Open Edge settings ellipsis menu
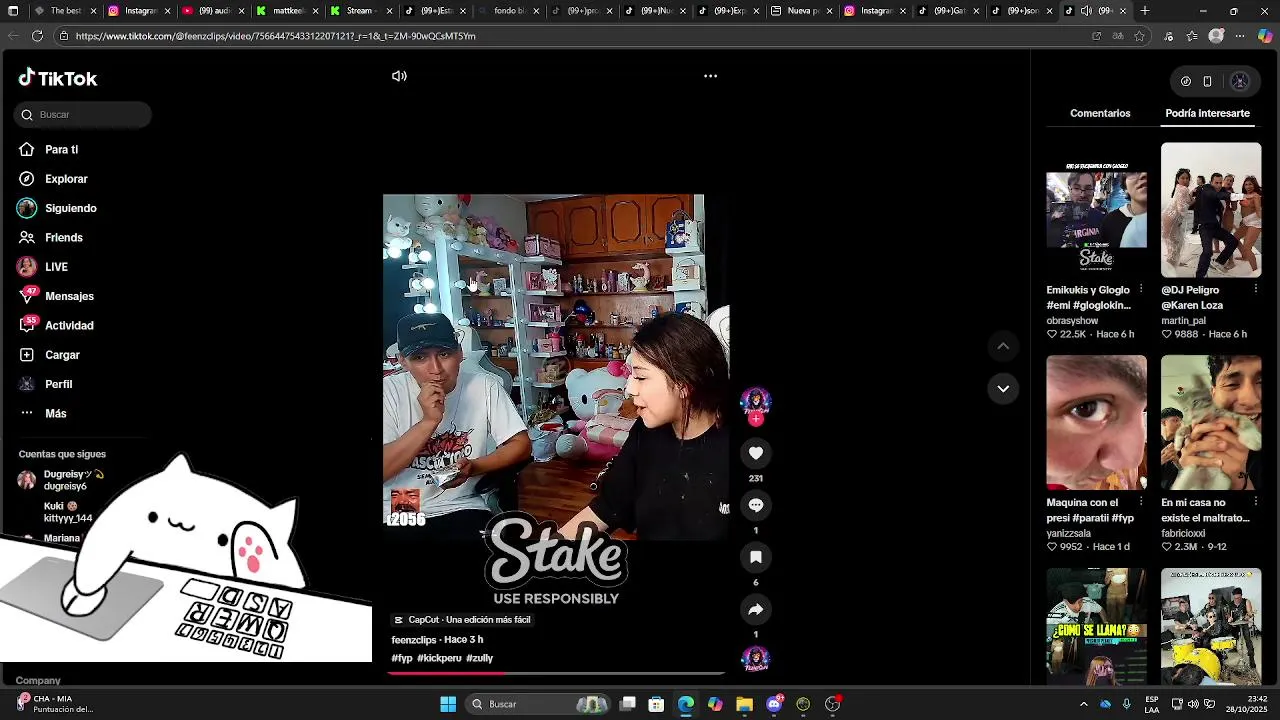1280x720 pixels. point(1240,36)
